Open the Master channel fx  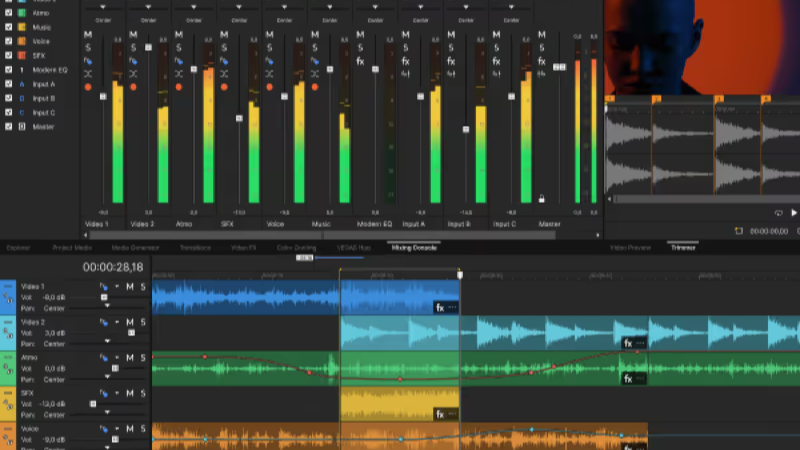click(541, 61)
